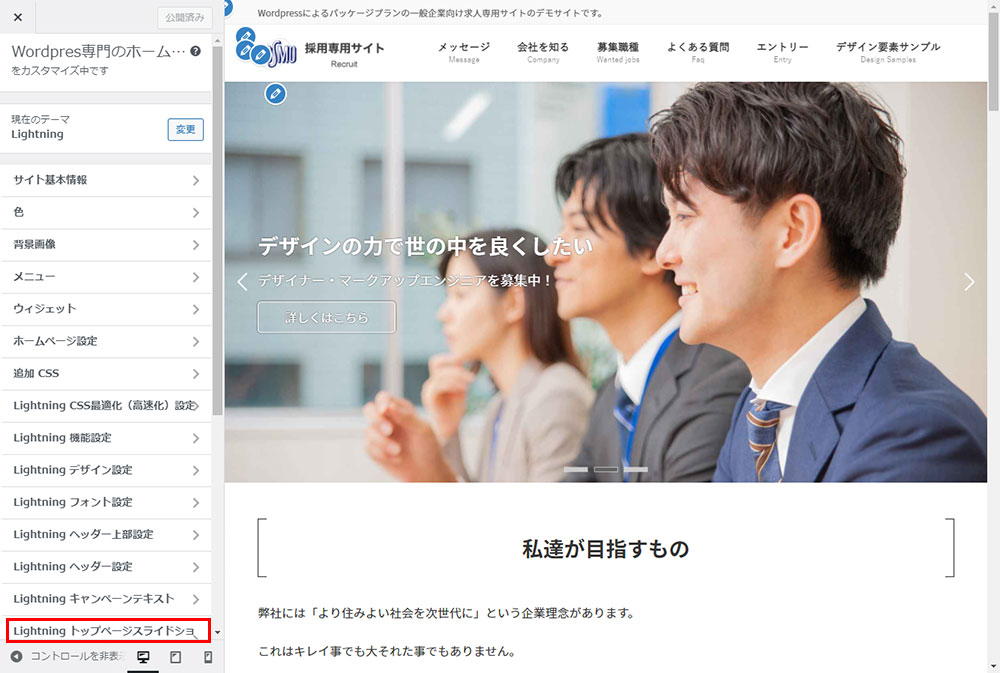Close the customizer with the X icon
1000x673 pixels.
pyautogui.click(x=18, y=17)
